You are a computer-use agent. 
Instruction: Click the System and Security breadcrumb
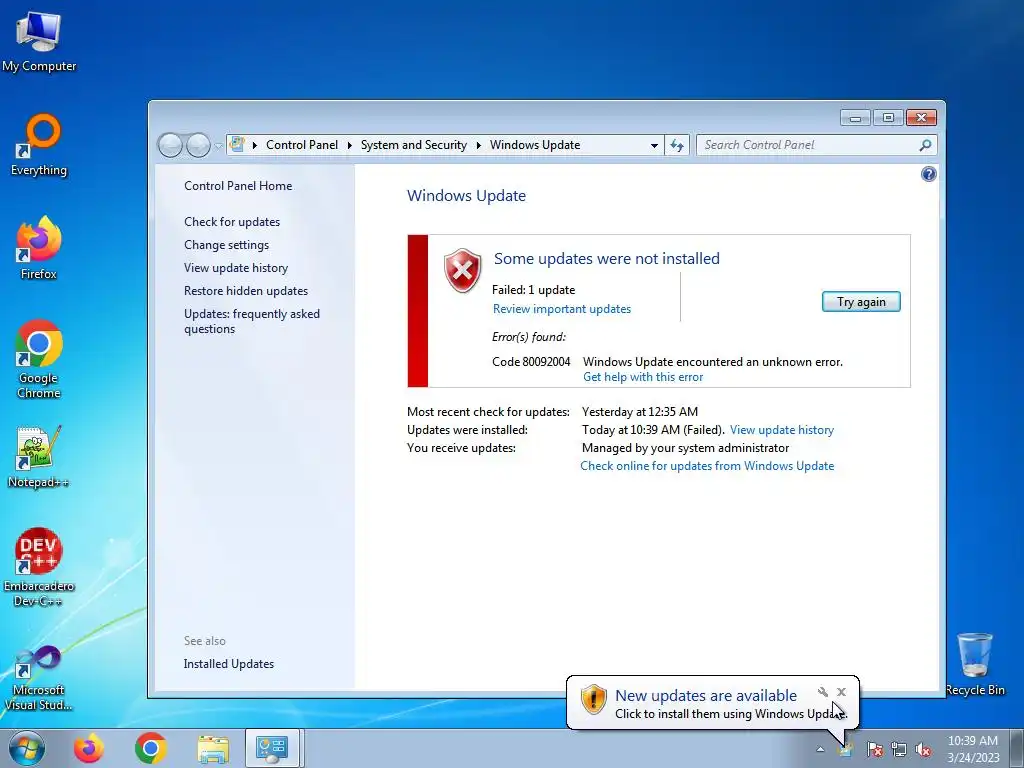pyautogui.click(x=413, y=145)
